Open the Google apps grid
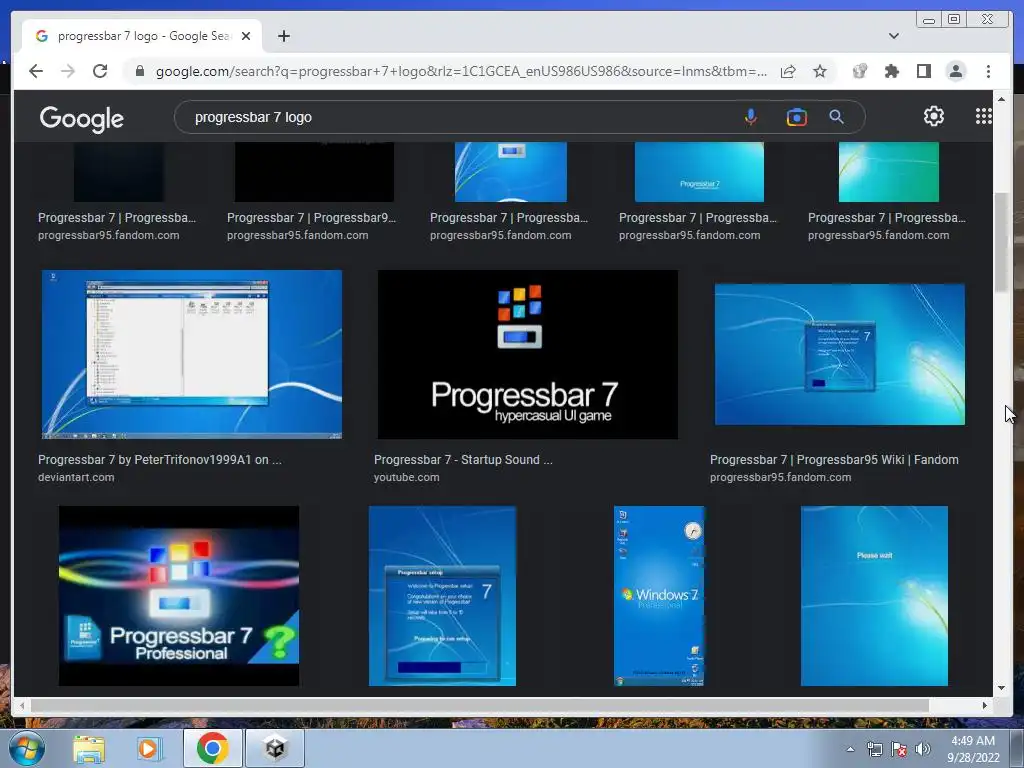1024x768 pixels. tap(984, 116)
